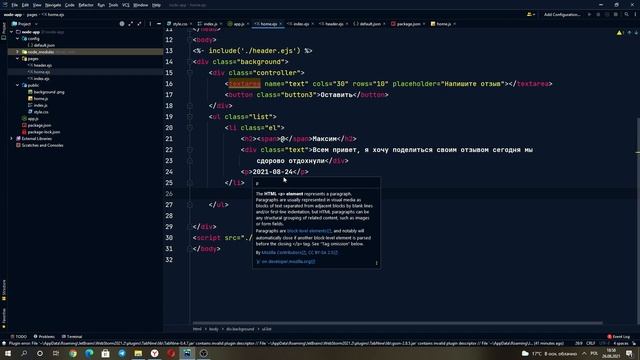The height and width of the screenshot is (360, 640).
Task: Open the Event Log
Action: [x=619, y=337]
